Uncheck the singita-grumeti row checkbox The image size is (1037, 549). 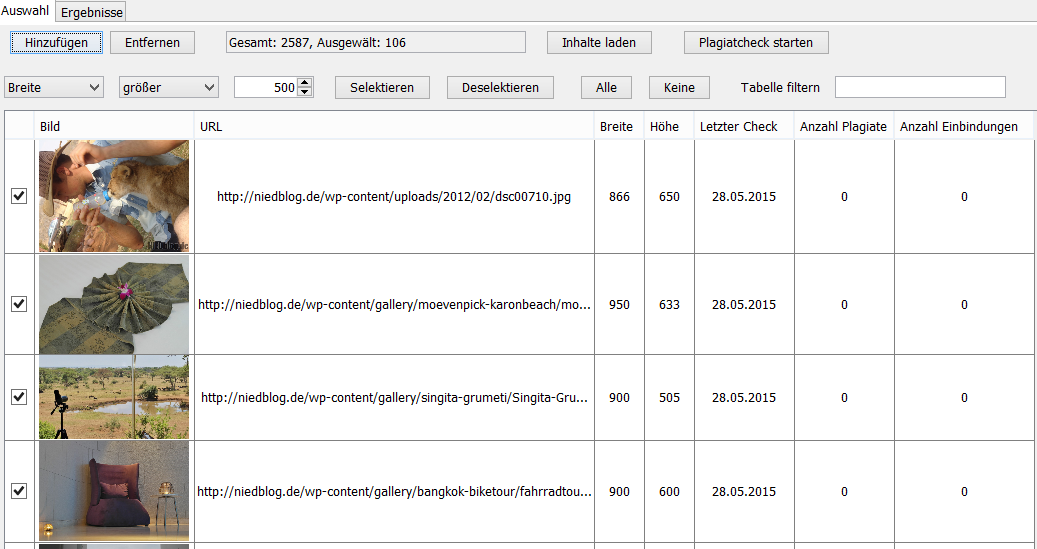[x=19, y=397]
